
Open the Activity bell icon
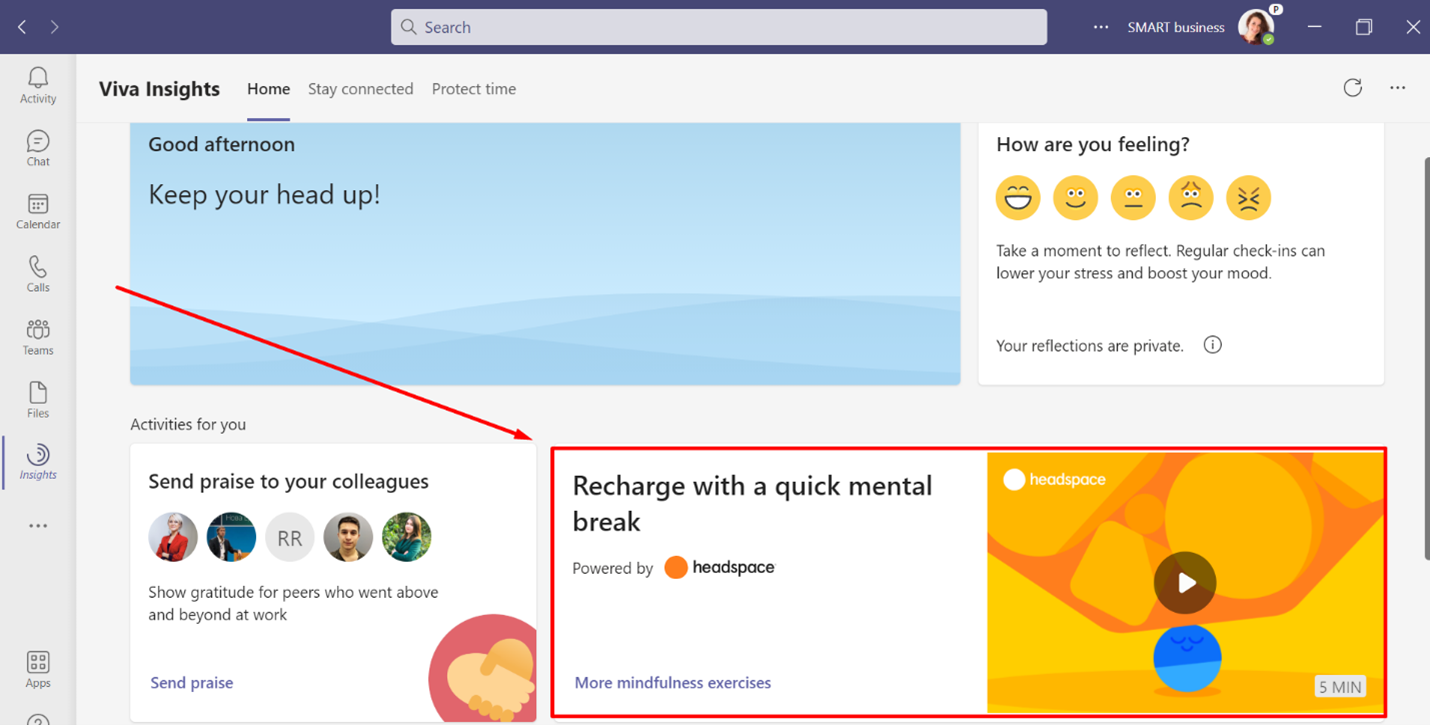tap(38, 85)
